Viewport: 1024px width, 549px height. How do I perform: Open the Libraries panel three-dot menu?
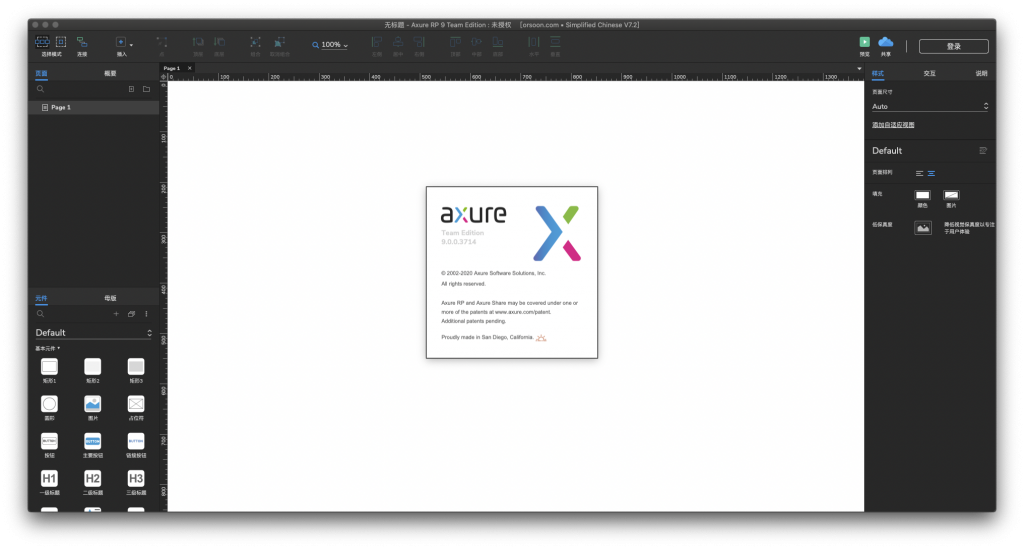pos(146,314)
